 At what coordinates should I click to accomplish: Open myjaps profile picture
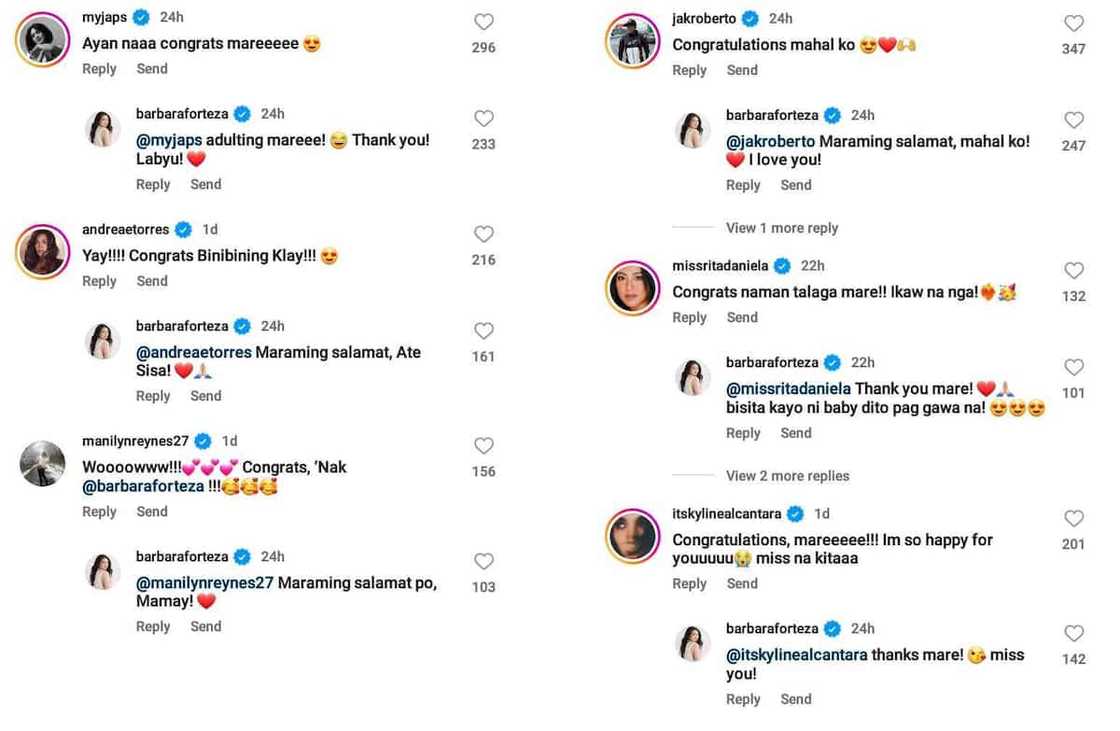[42, 40]
